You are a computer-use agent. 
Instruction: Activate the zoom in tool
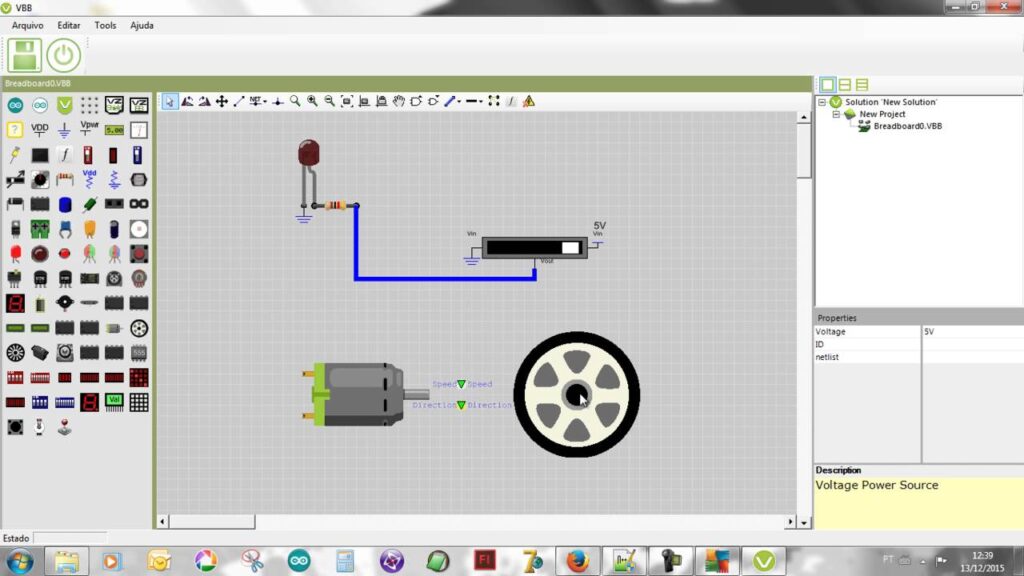pos(313,101)
